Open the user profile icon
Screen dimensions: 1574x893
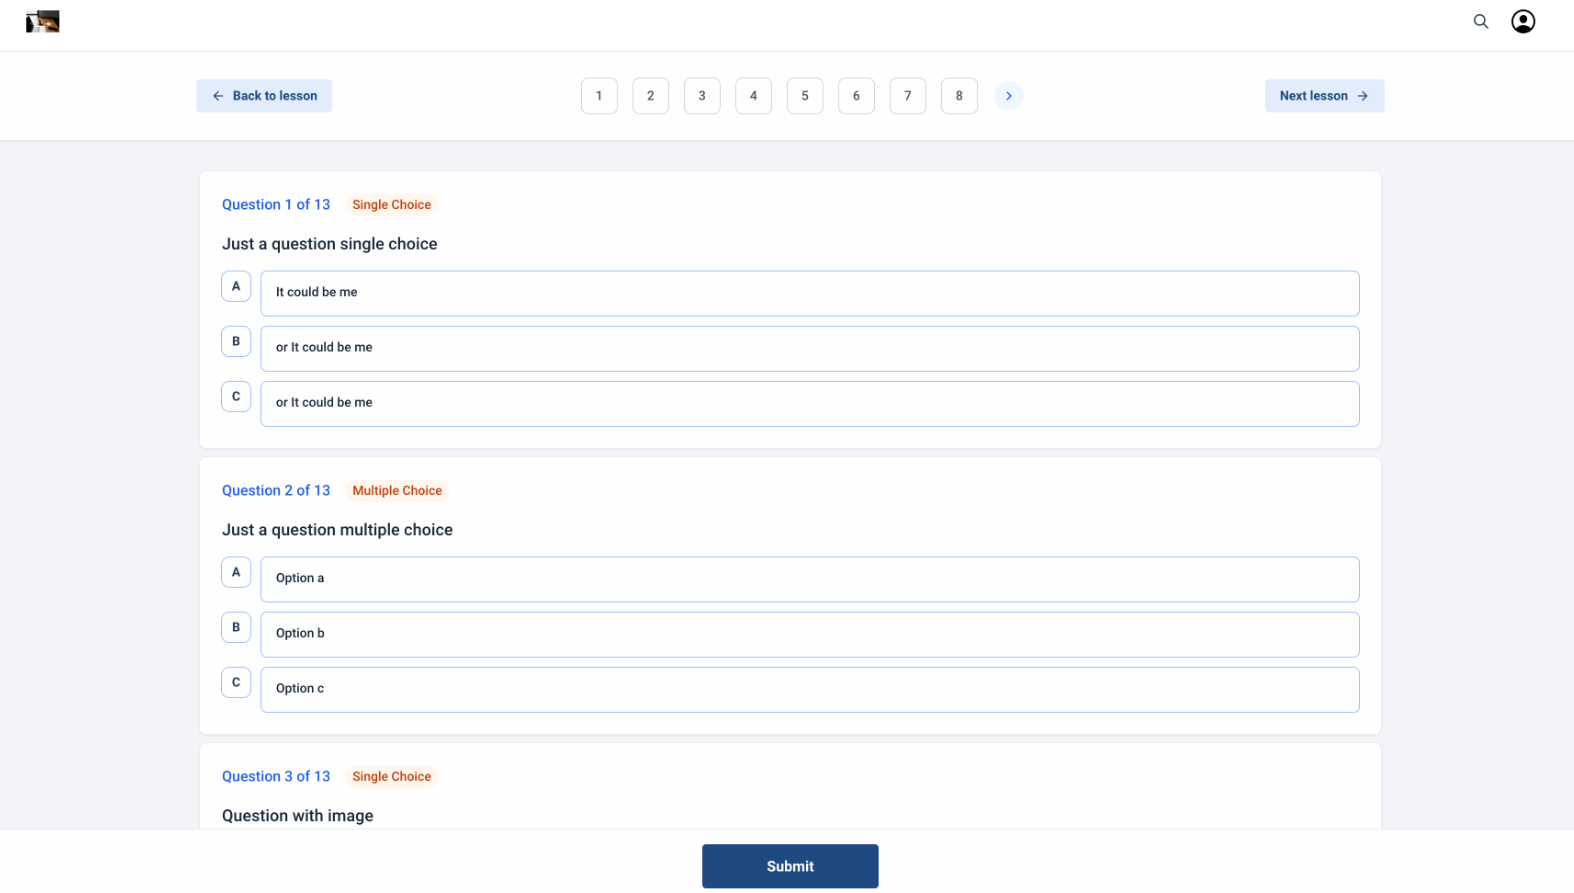pyautogui.click(x=1522, y=21)
